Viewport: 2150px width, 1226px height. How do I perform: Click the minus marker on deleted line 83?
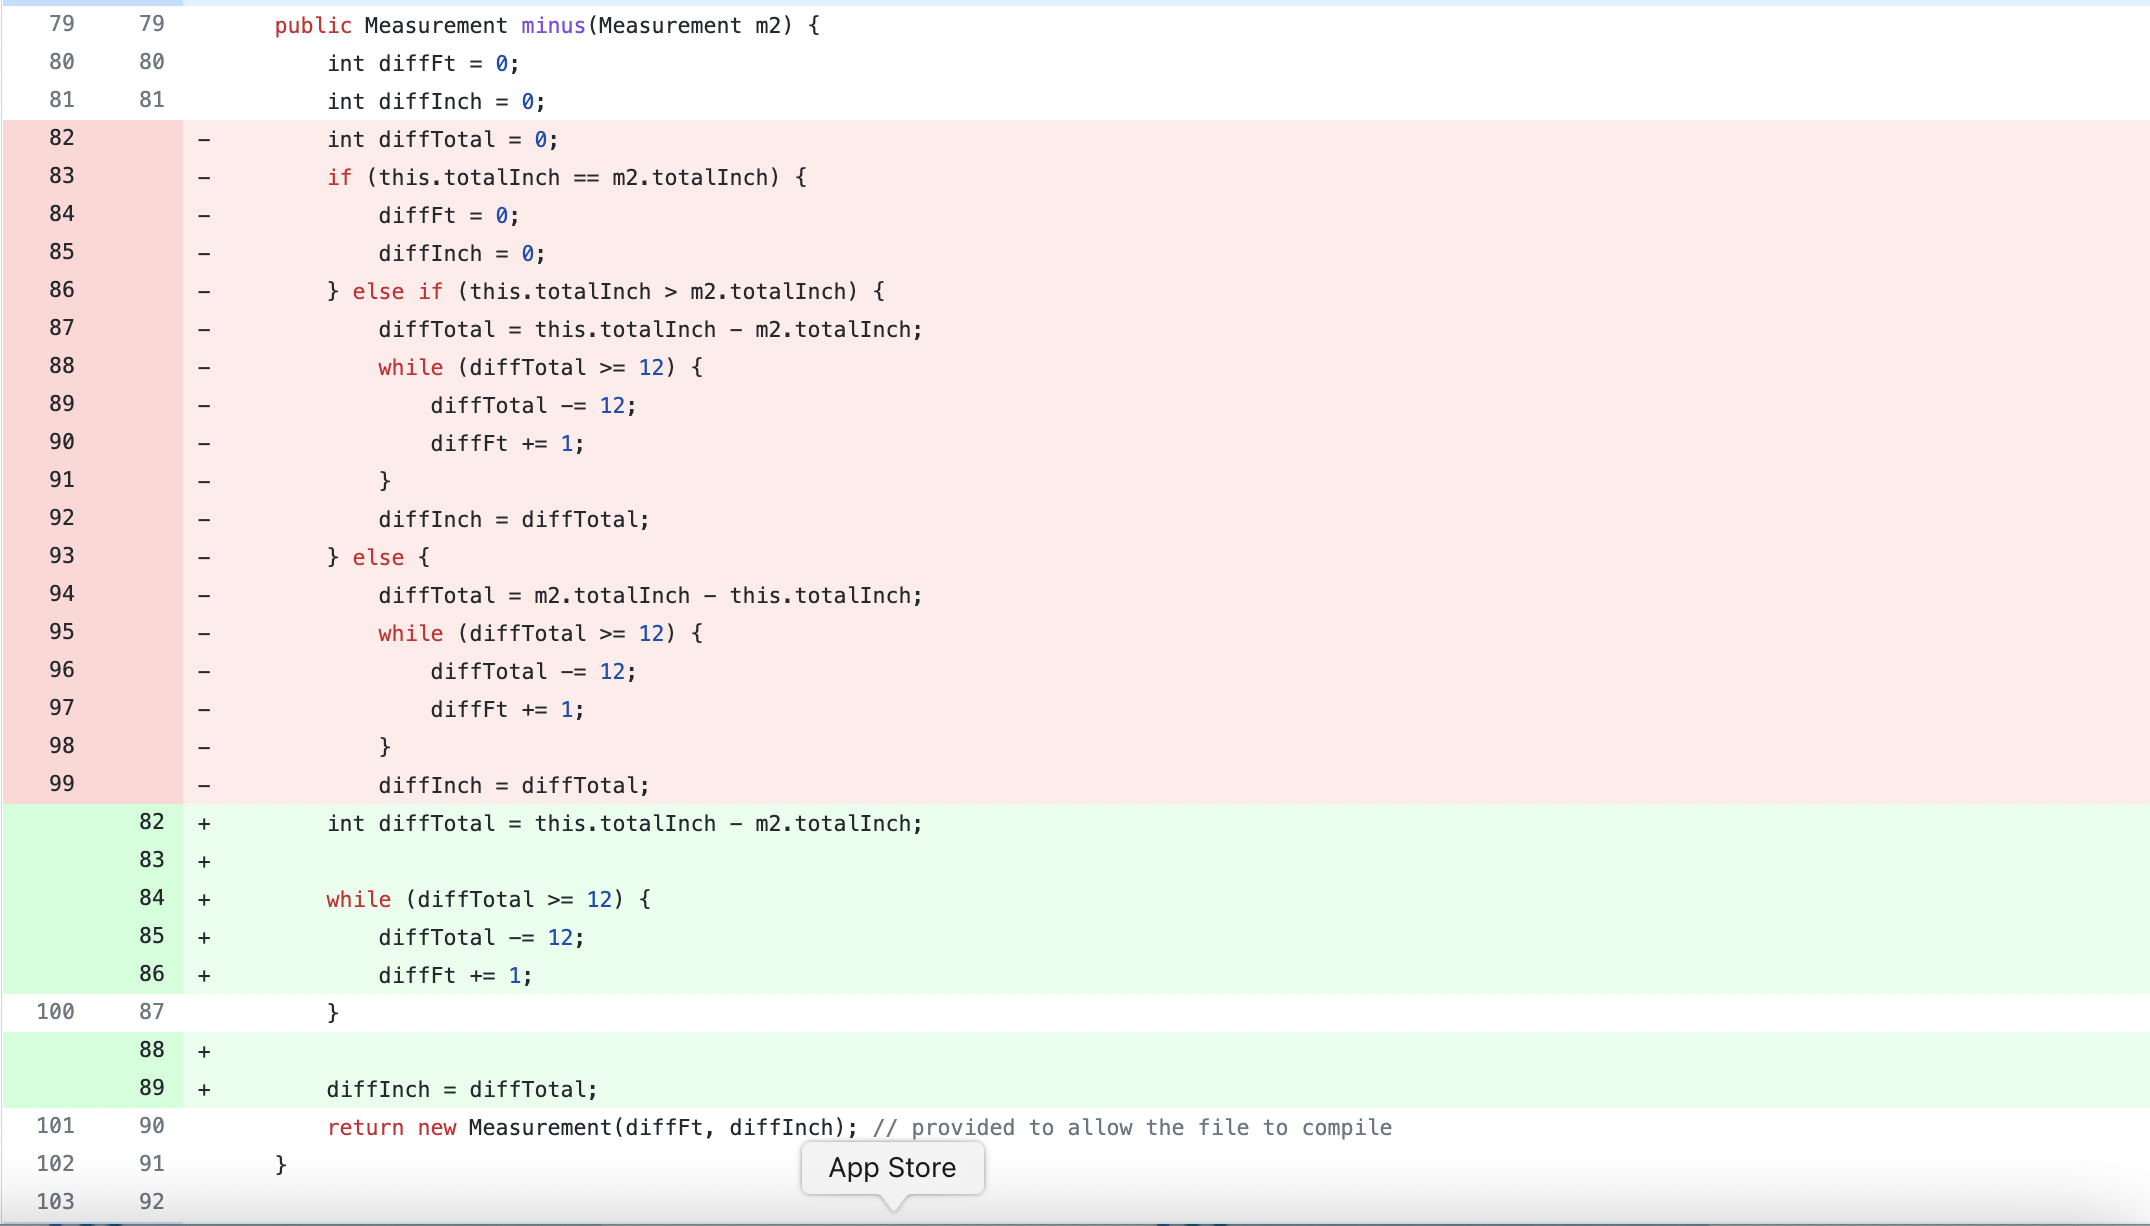tap(204, 178)
